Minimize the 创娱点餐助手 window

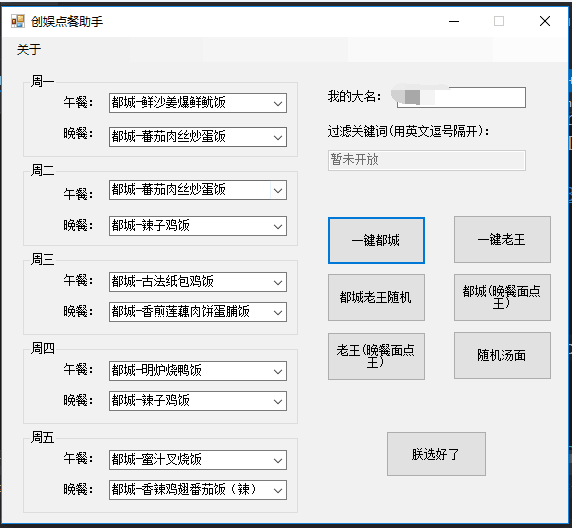[x=454, y=21]
